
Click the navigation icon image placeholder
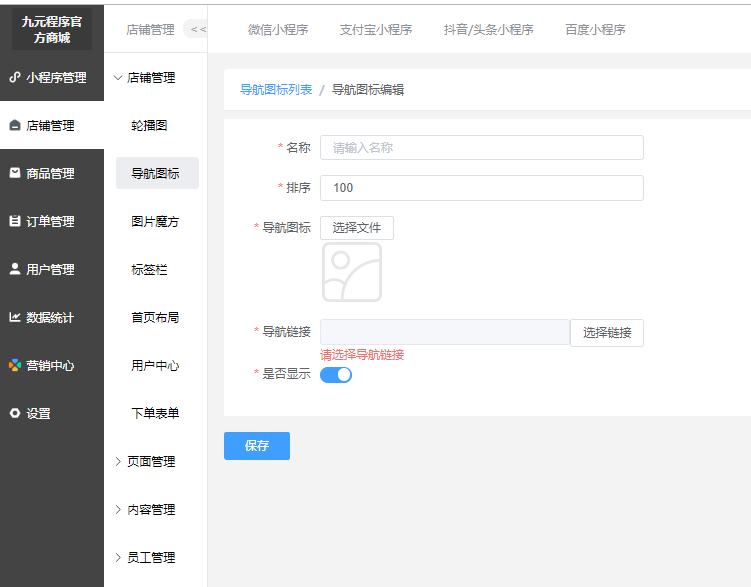tap(352, 272)
